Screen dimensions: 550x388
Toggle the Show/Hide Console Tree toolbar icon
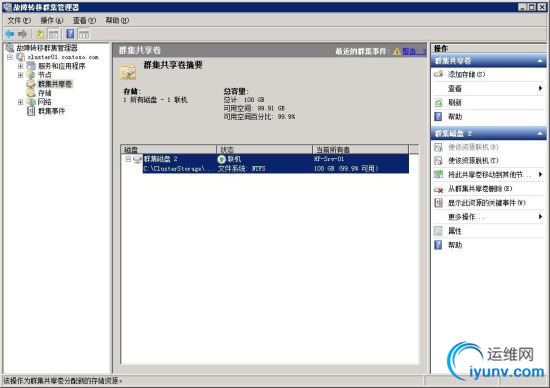coord(53,34)
